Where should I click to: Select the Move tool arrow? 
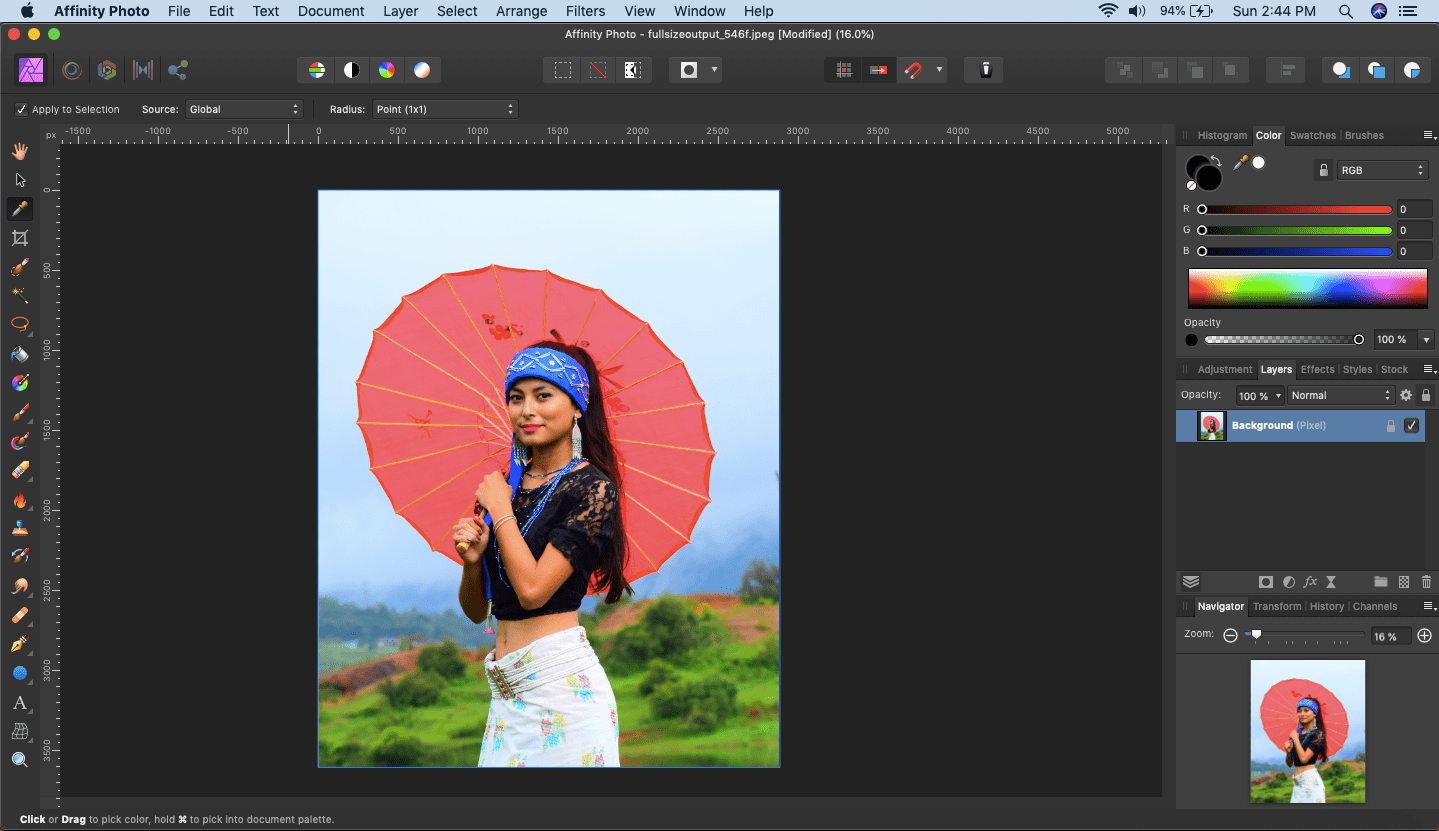pyautogui.click(x=20, y=180)
